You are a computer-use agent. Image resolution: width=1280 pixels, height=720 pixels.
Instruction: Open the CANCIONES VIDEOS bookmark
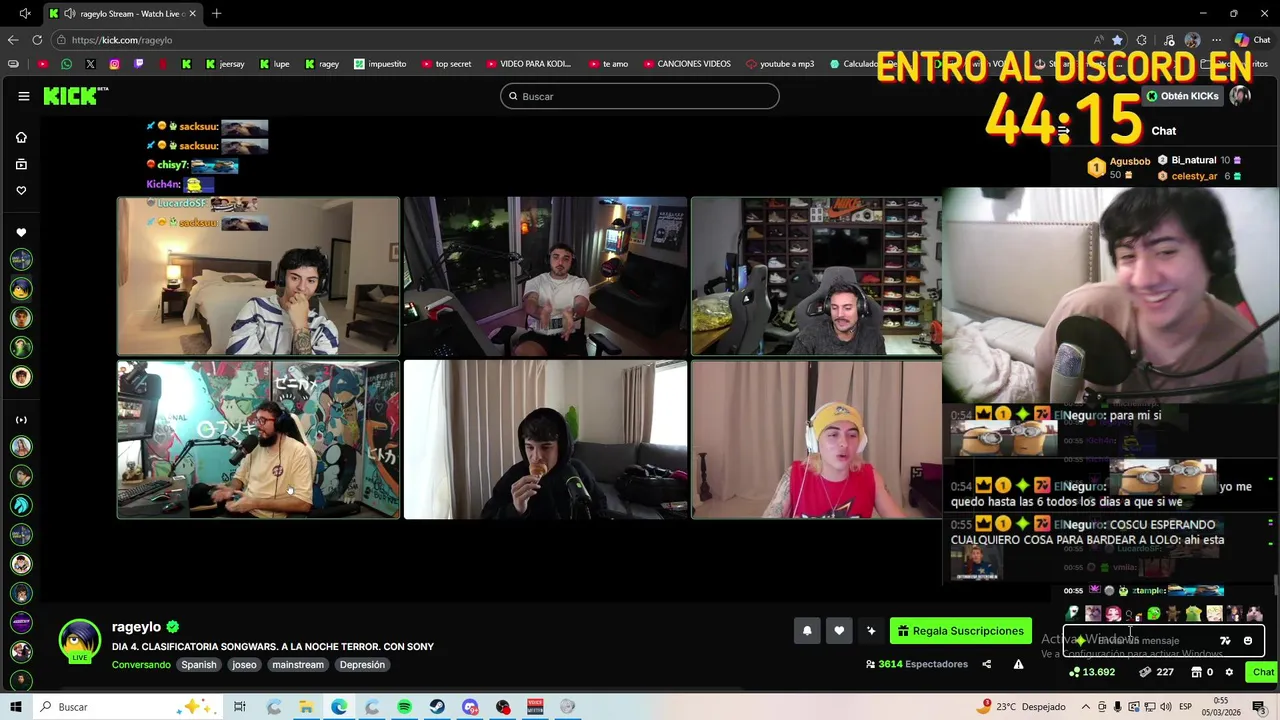[686, 64]
